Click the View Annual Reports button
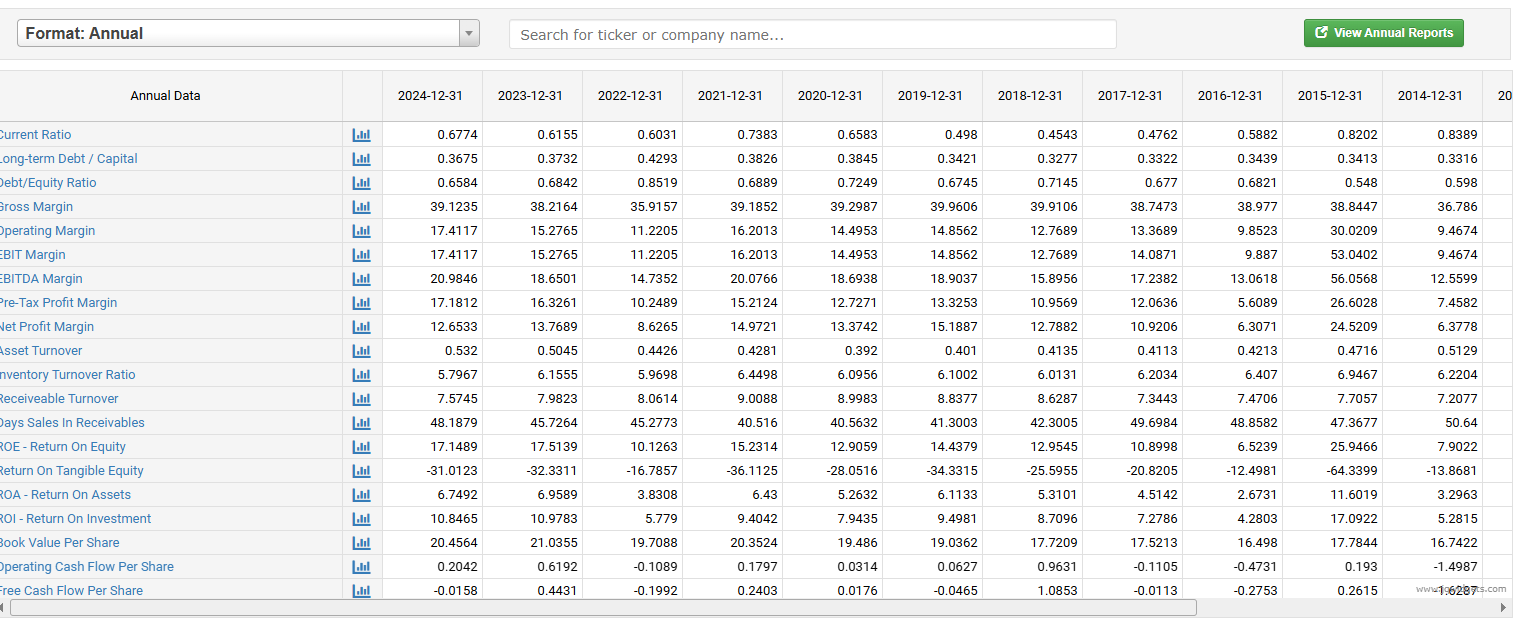 (x=1383, y=33)
